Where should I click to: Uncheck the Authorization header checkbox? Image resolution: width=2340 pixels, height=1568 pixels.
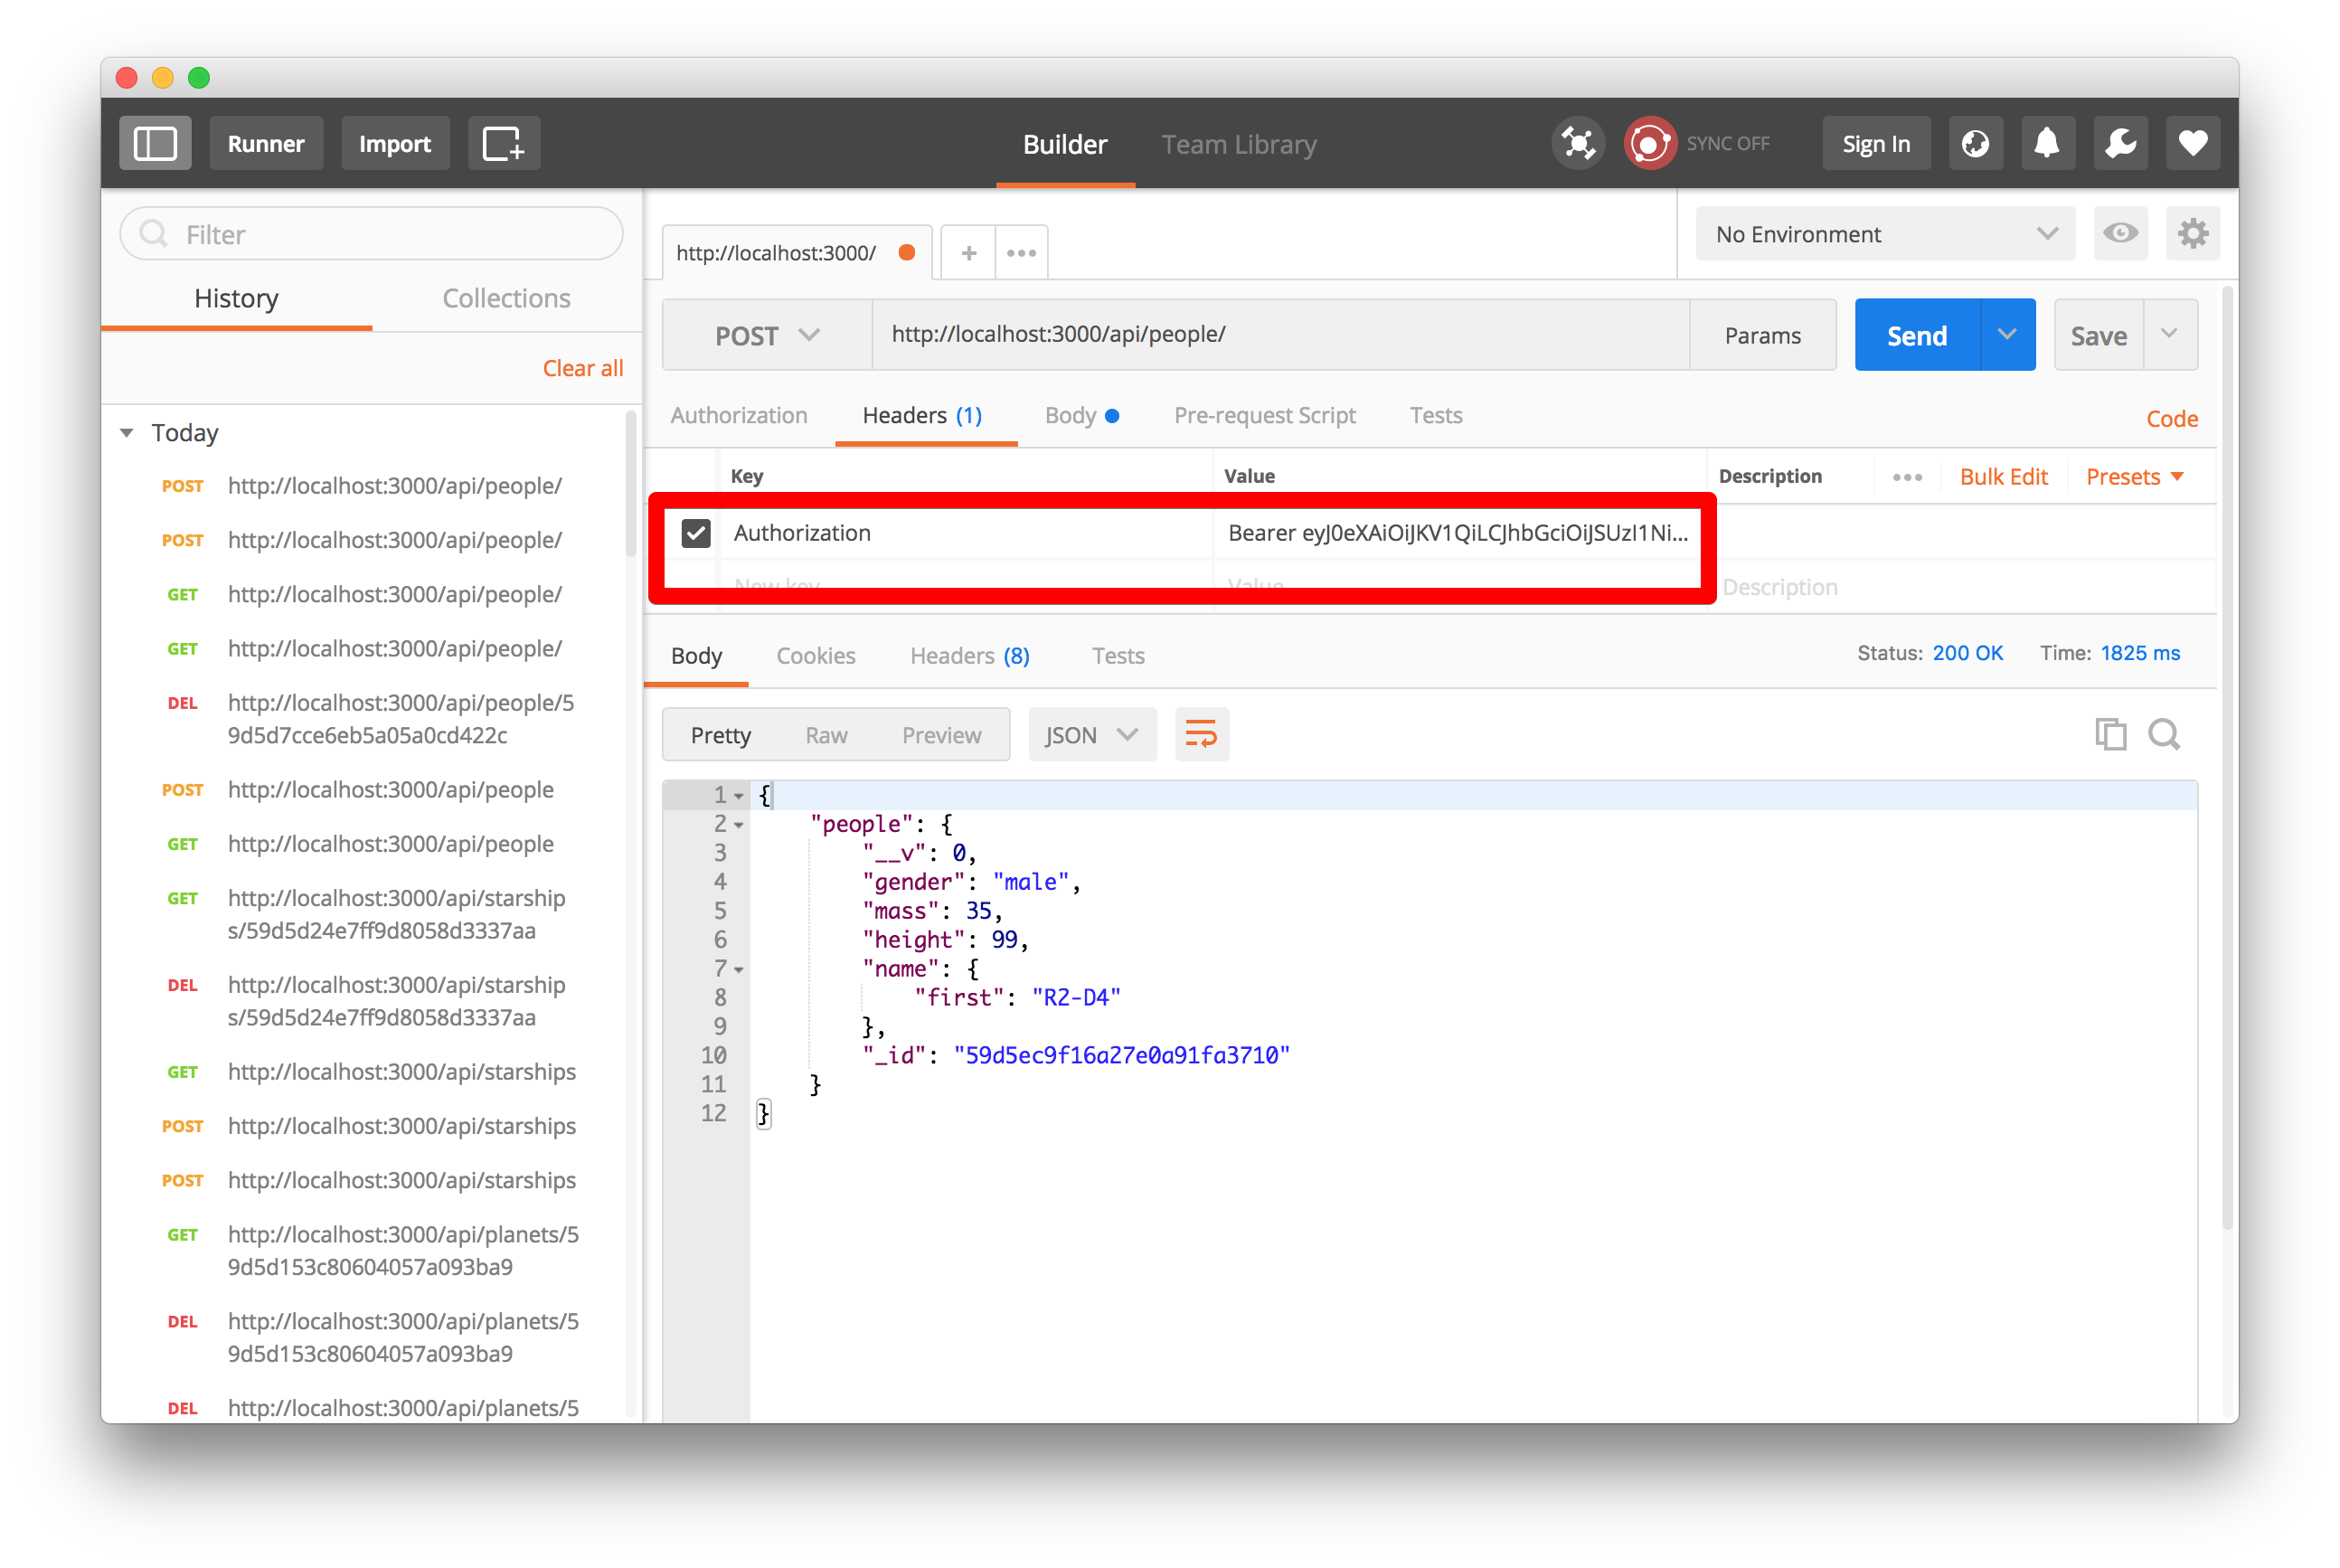coord(696,533)
